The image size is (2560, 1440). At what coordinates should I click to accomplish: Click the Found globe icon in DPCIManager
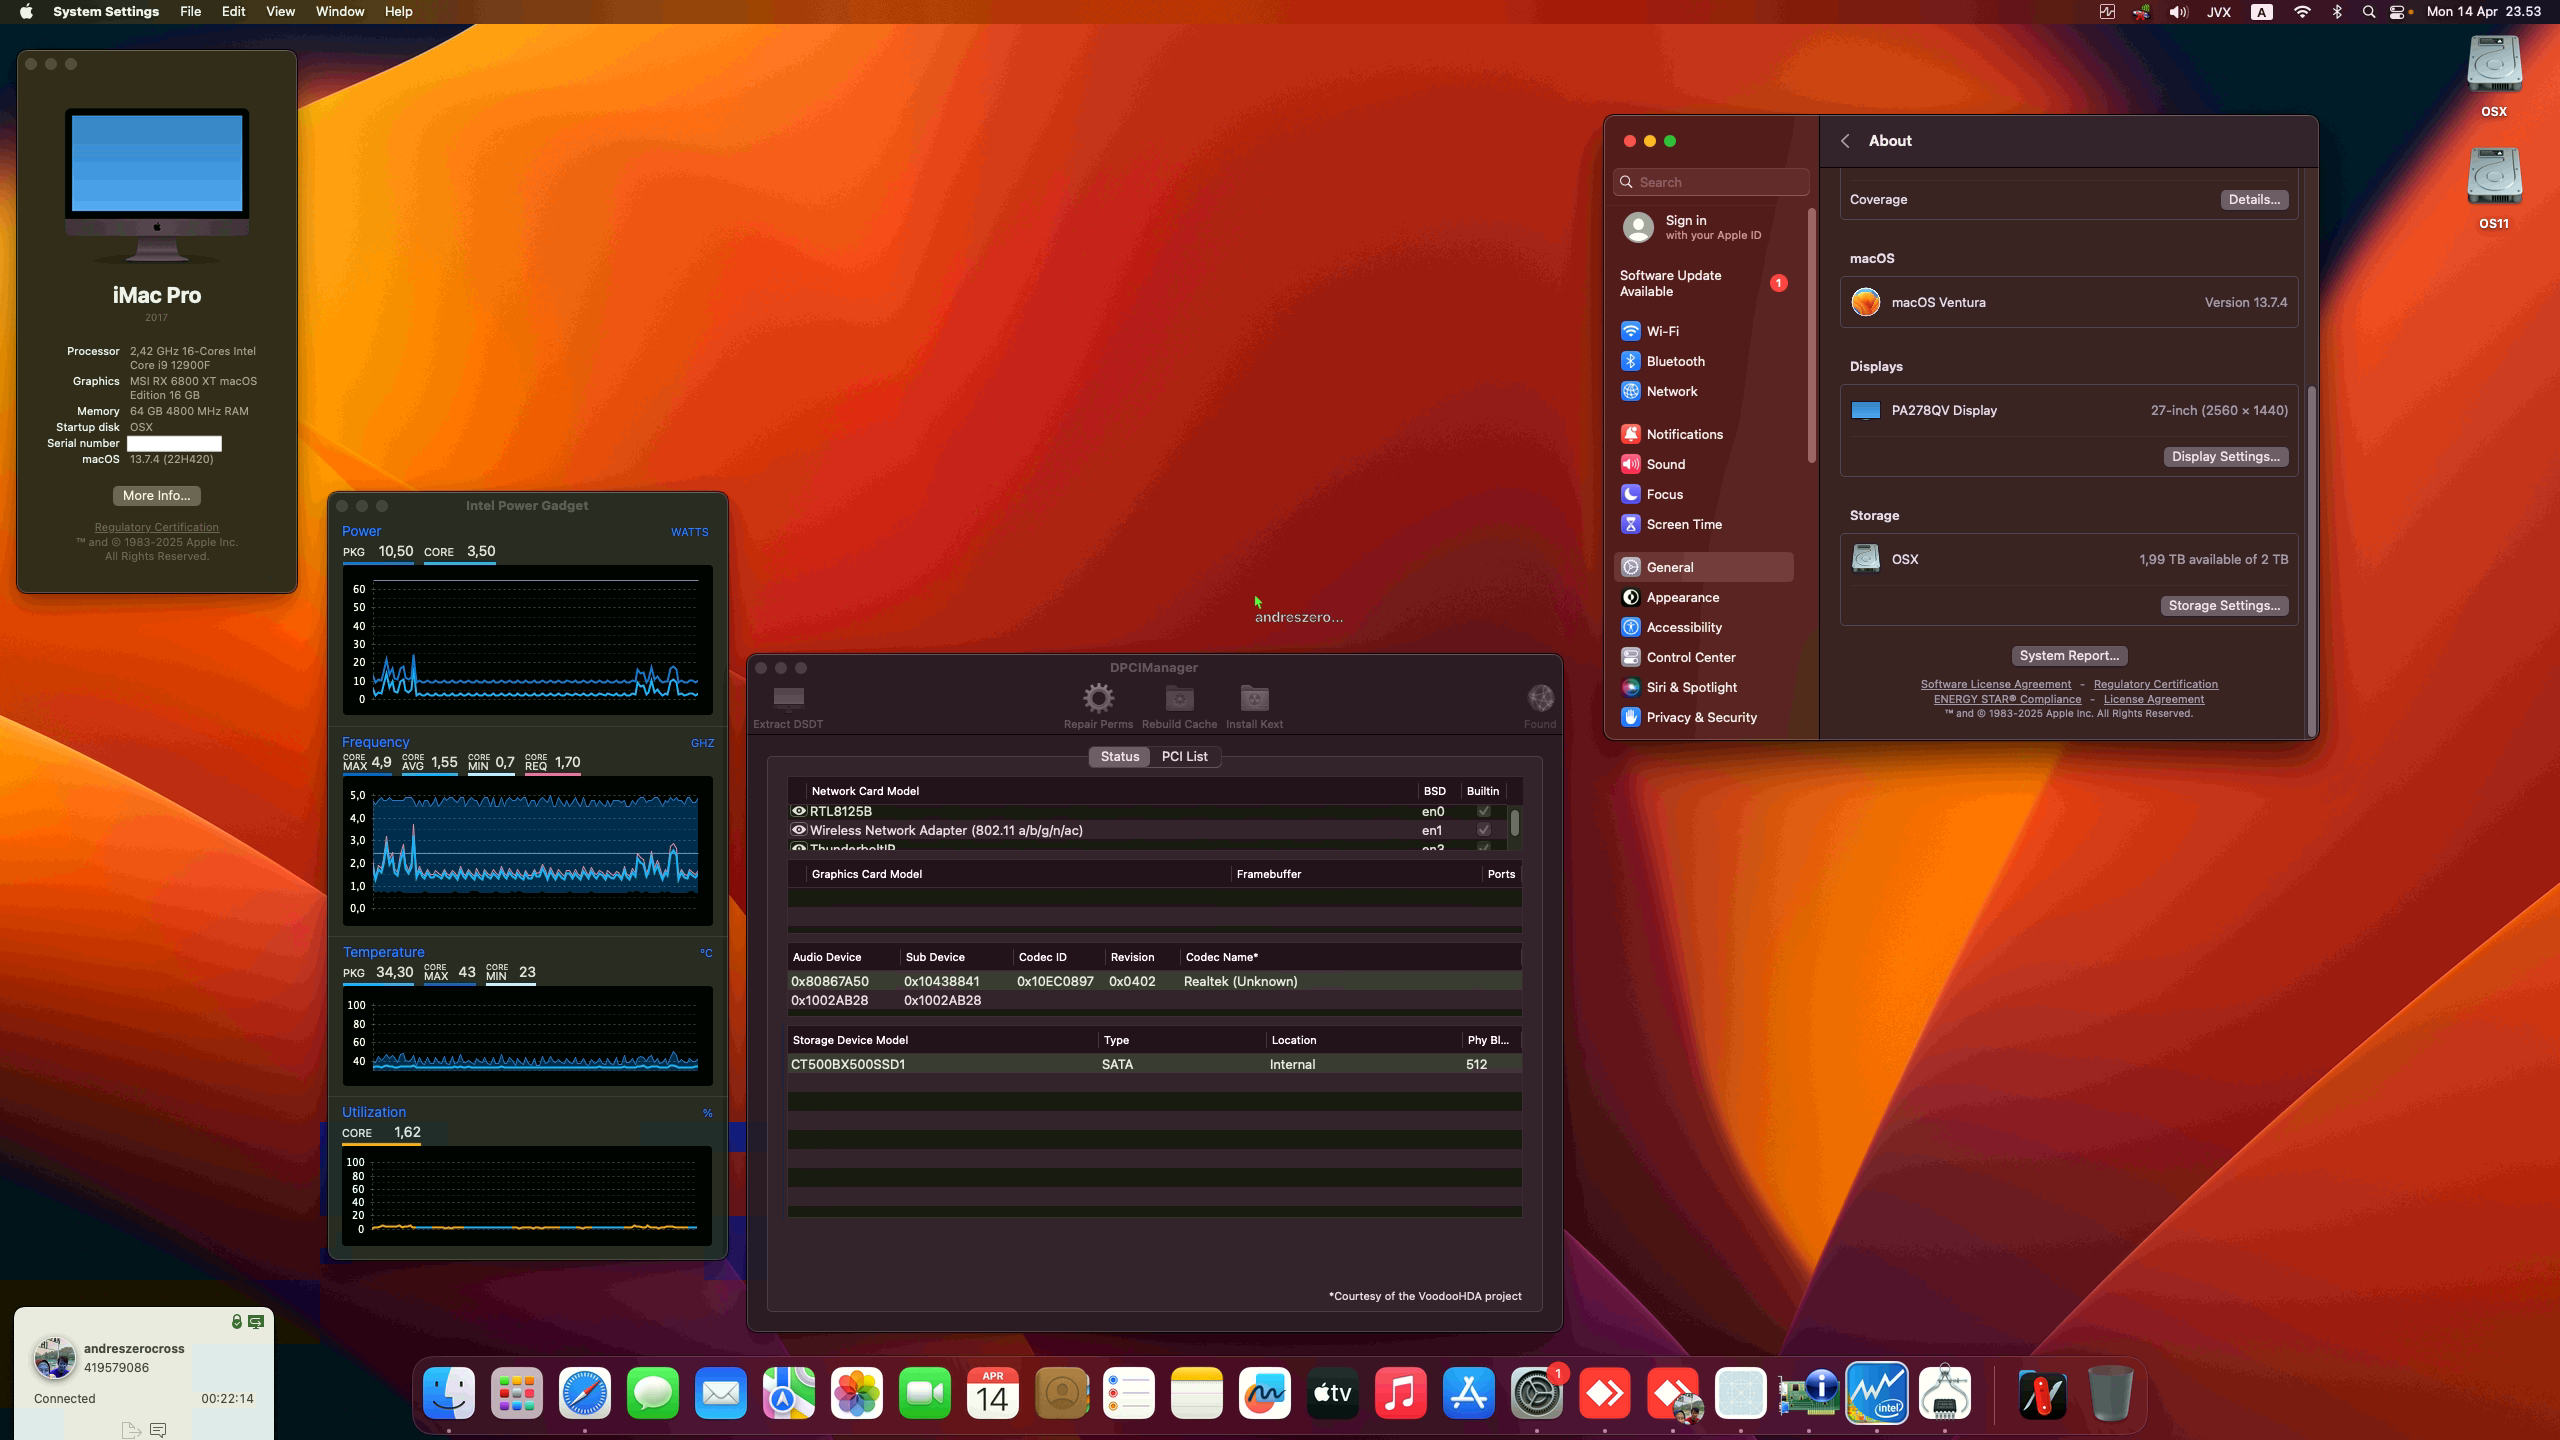[1538, 700]
